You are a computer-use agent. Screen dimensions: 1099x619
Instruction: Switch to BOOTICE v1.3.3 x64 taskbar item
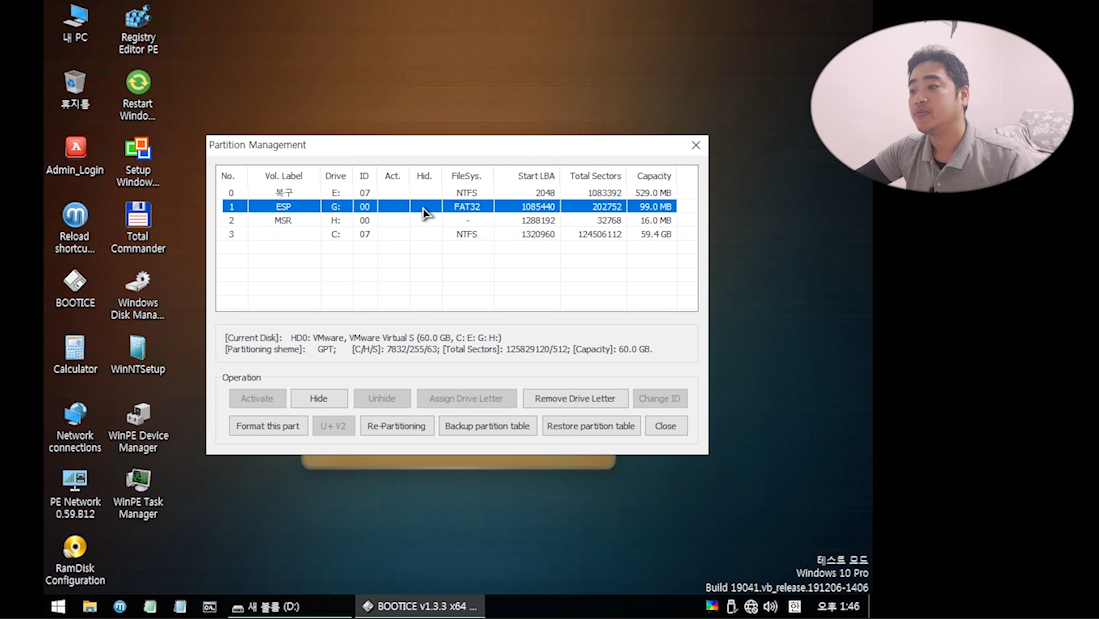tap(420, 606)
